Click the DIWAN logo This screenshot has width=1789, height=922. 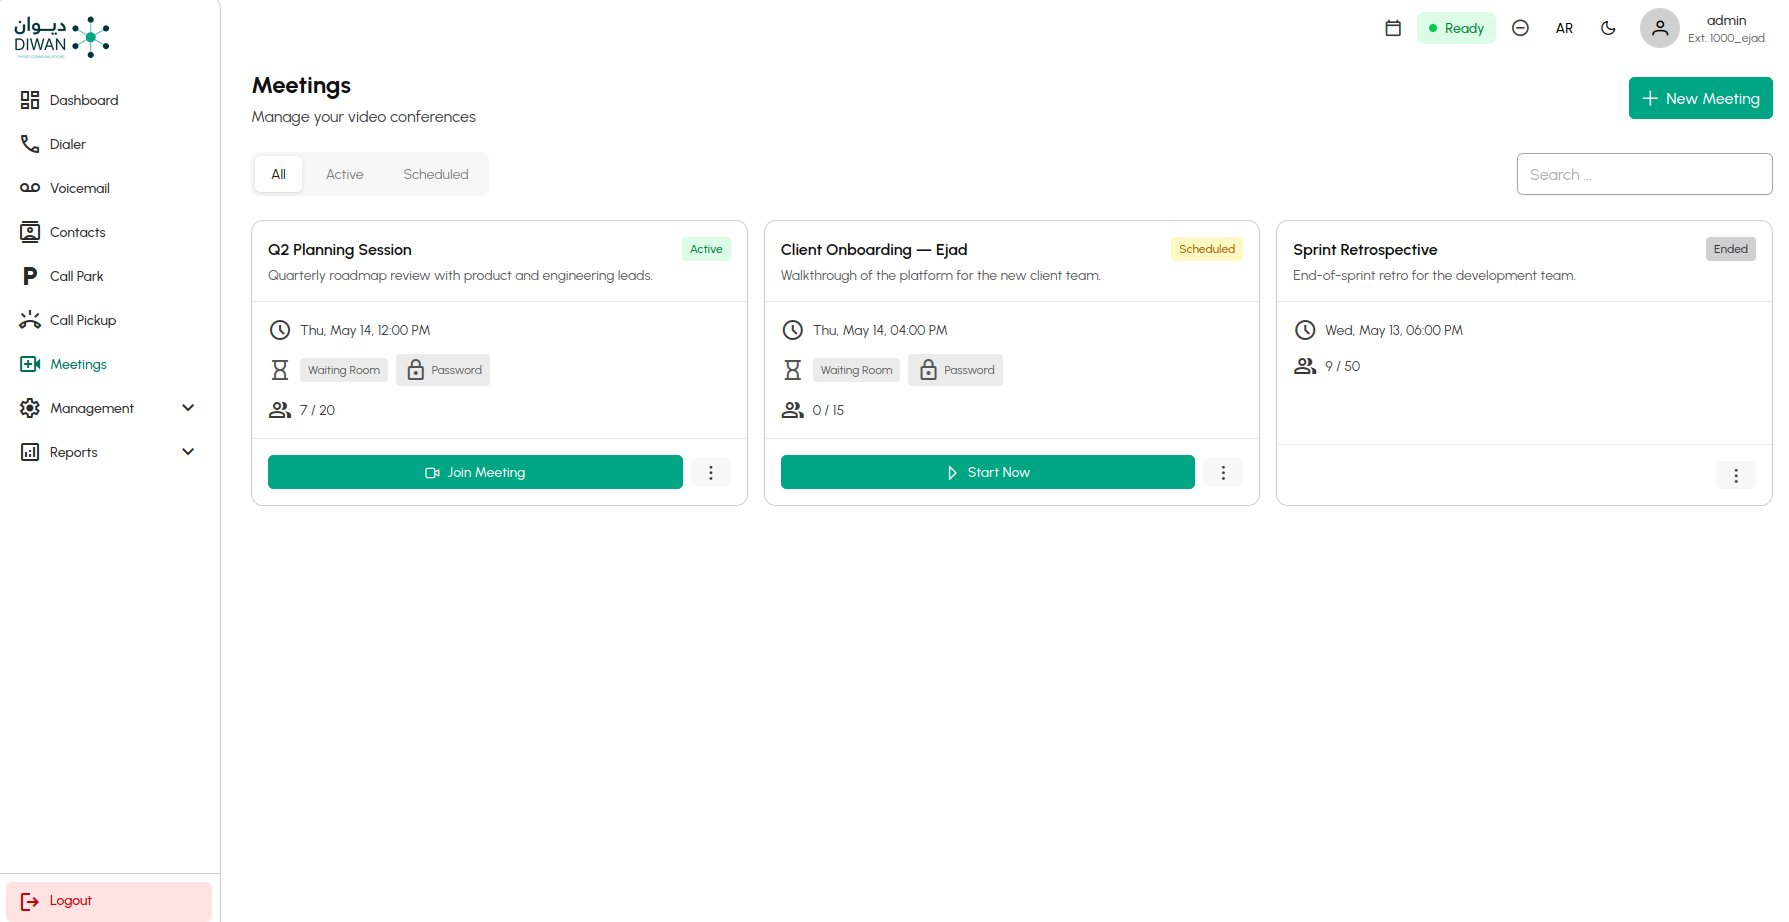tap(62, 37)
